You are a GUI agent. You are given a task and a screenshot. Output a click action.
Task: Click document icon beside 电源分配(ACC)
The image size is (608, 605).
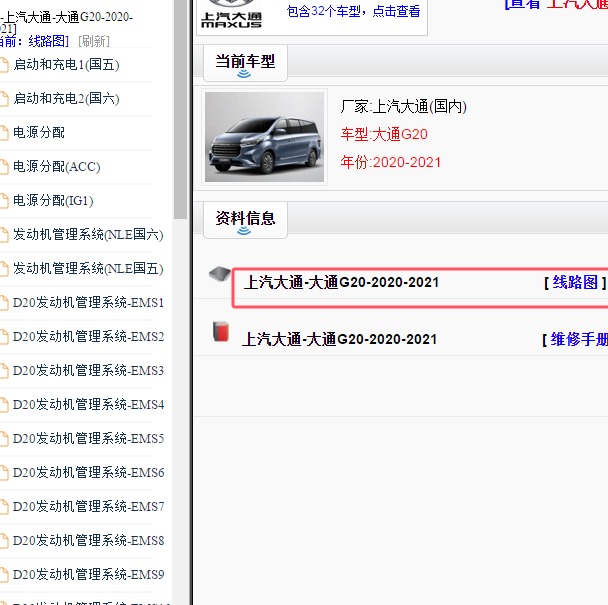pos(4,167)
